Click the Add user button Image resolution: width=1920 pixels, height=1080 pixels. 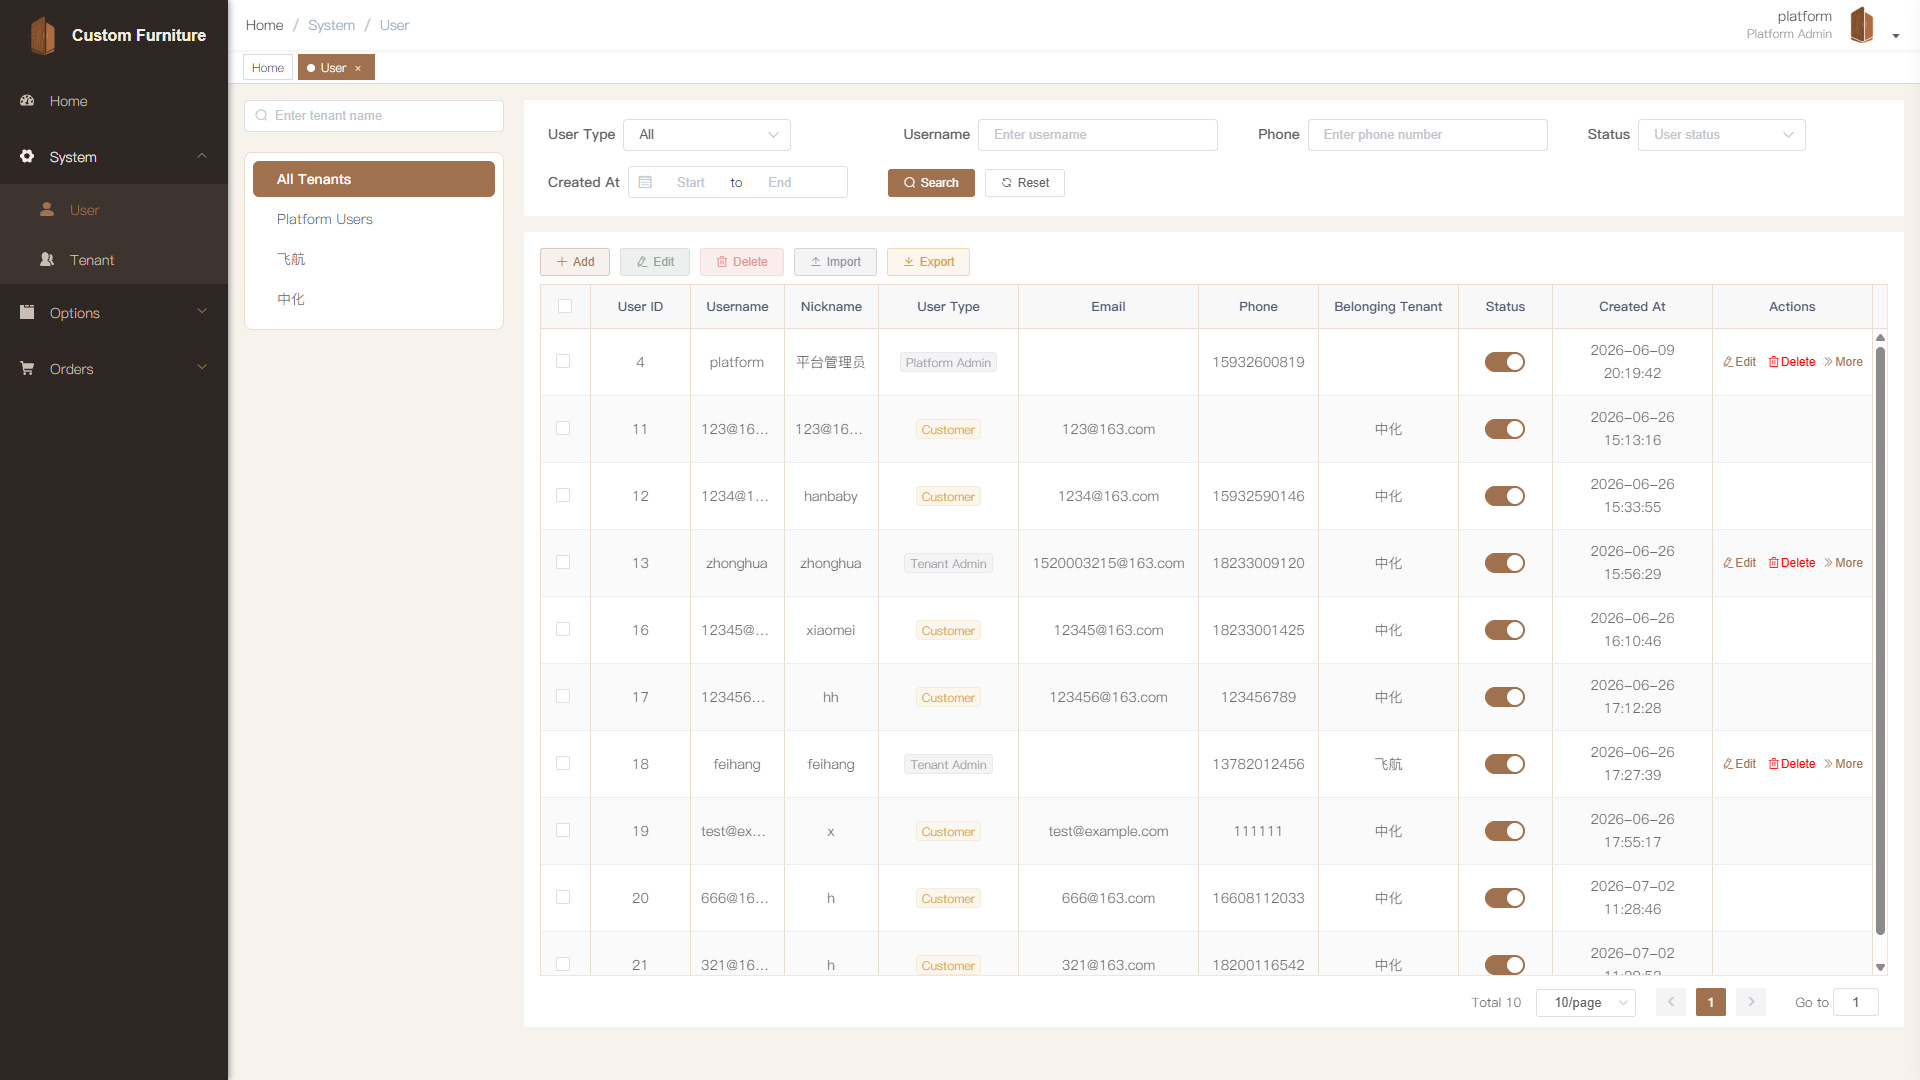pyautogui.click(x=575, y=262)
